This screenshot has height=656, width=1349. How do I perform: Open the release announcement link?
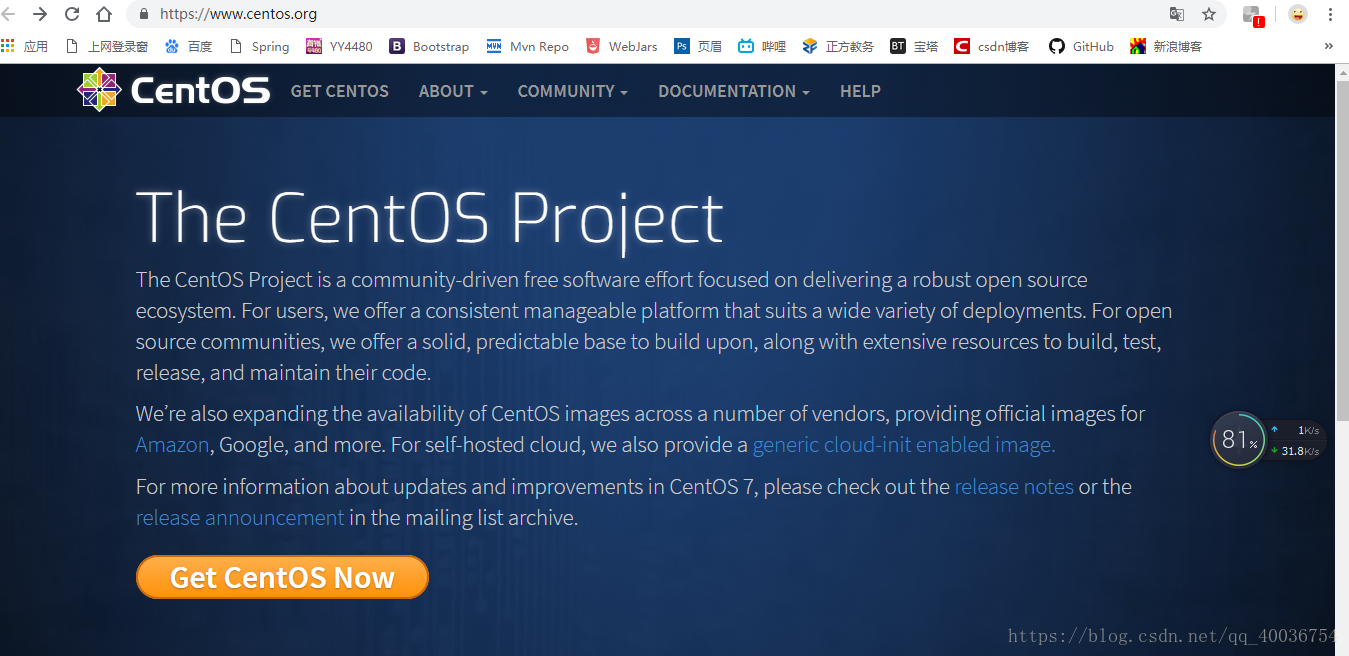coord(240,518)
